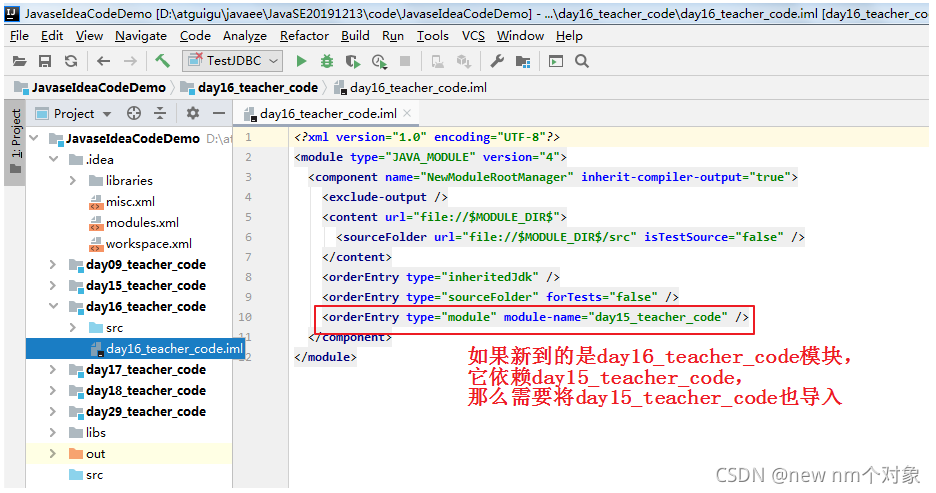Click day16_teacher_code in the breadcrumb bar
The width and height of the screenshot is (936, 493).
250,88
